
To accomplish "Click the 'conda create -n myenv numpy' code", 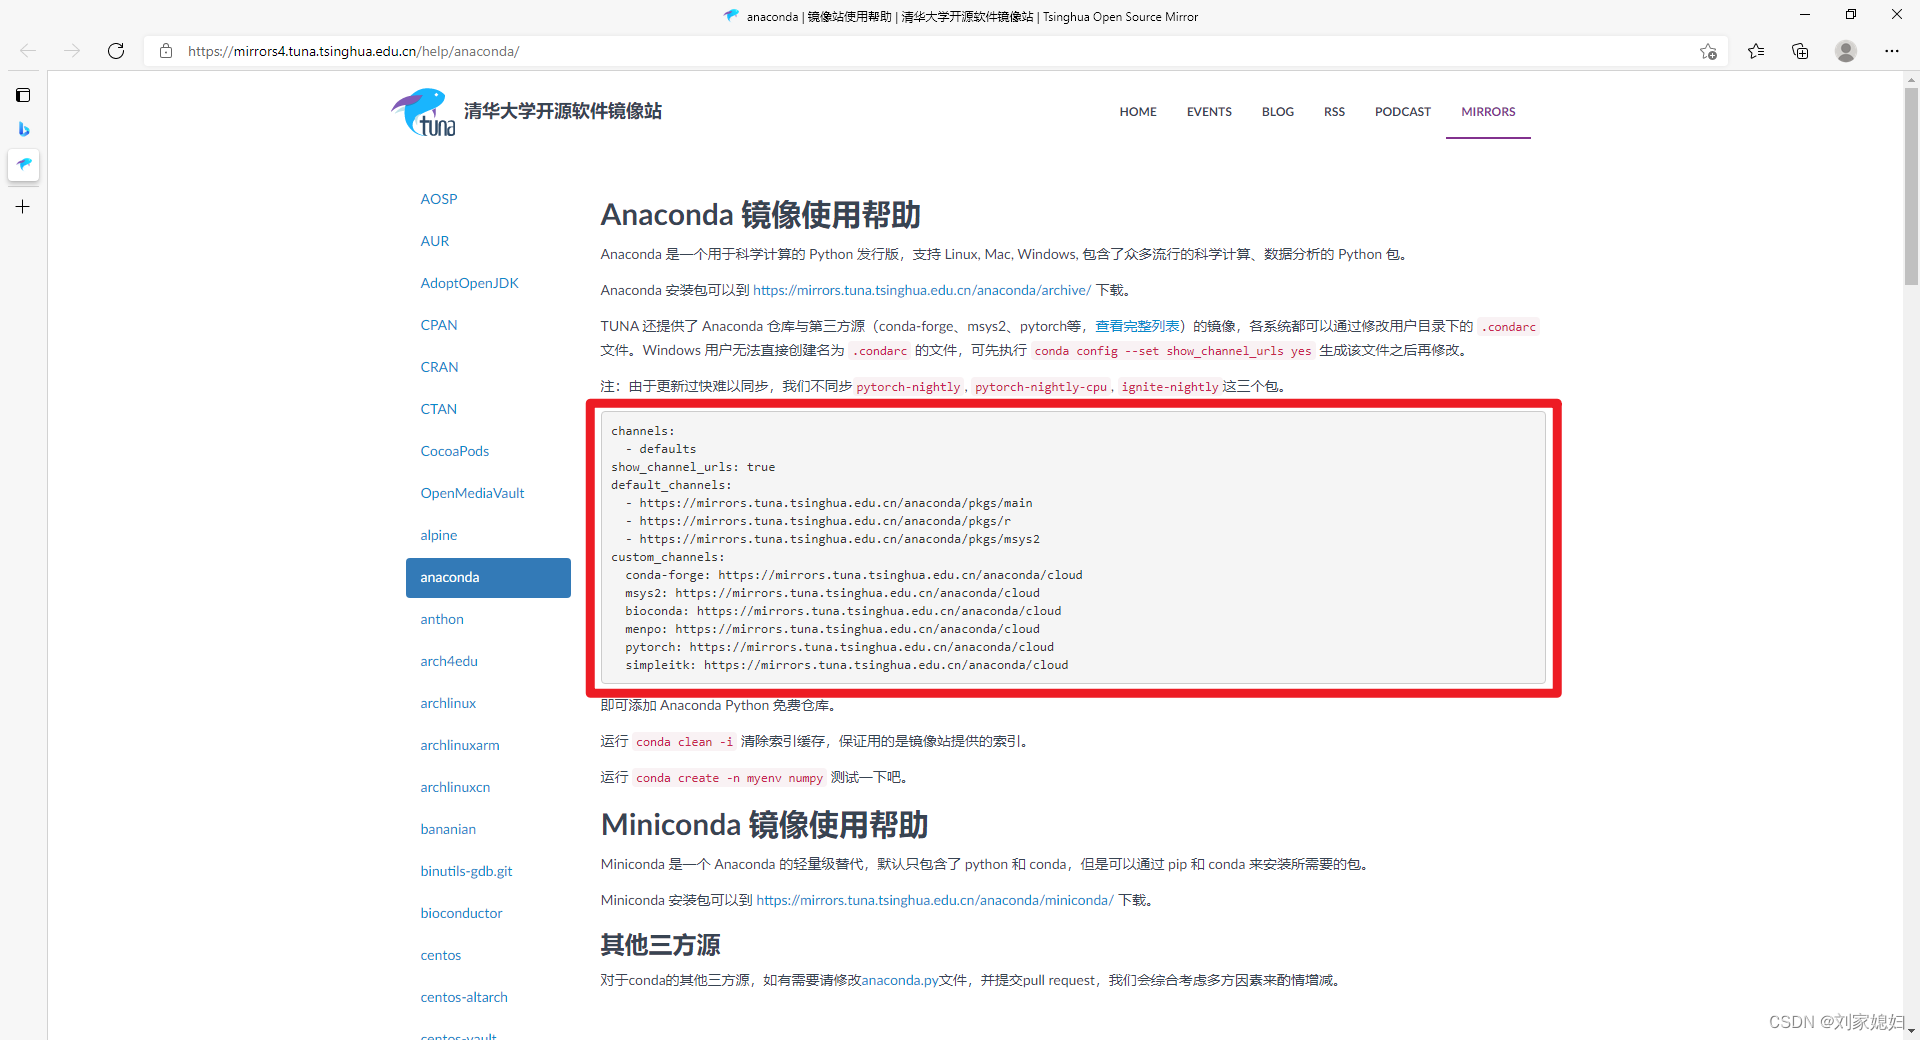I will pyautogui.click(x=729, y=778).
